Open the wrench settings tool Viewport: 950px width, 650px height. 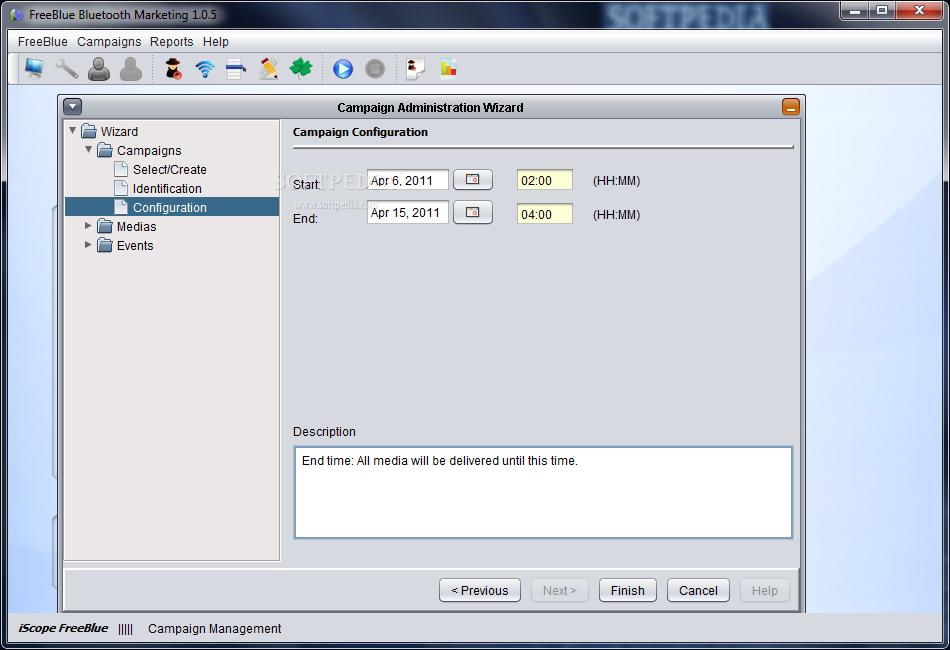point(67,68)
